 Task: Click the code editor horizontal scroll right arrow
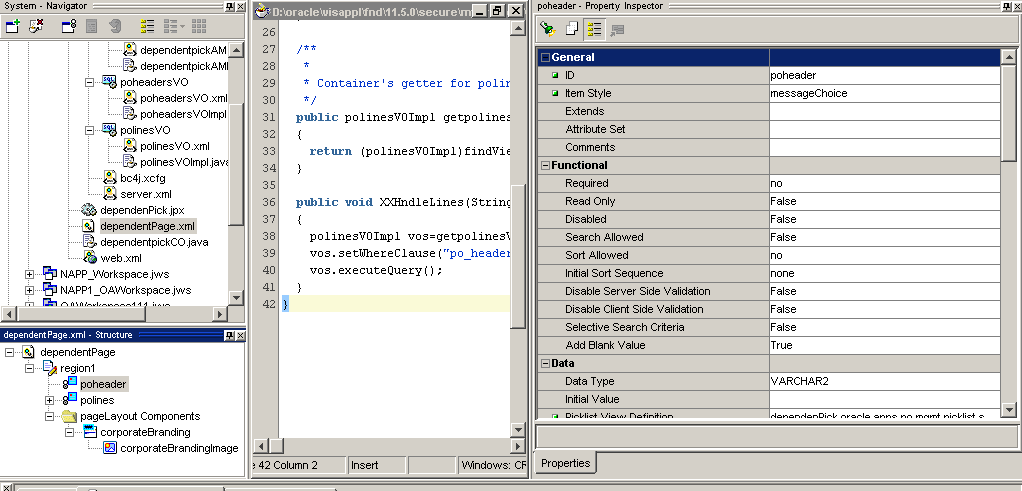click(x=518, y=447)
